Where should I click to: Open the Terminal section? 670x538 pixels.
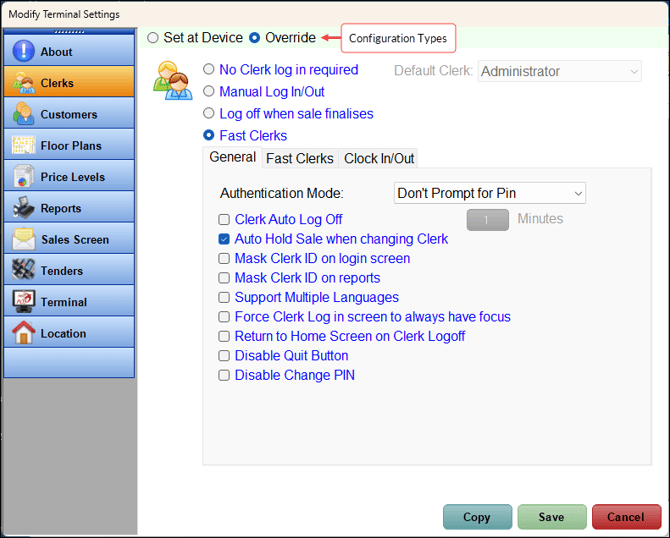click(x=69, y=301)
